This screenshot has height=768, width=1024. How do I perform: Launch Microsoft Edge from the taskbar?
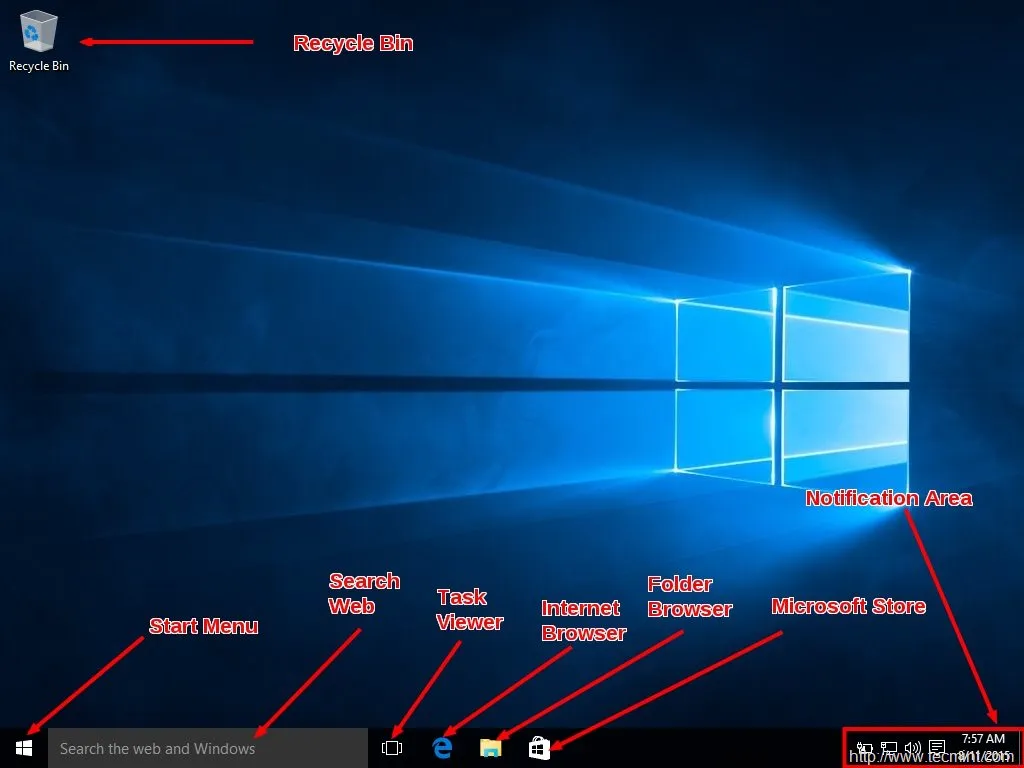pos(442,748)
